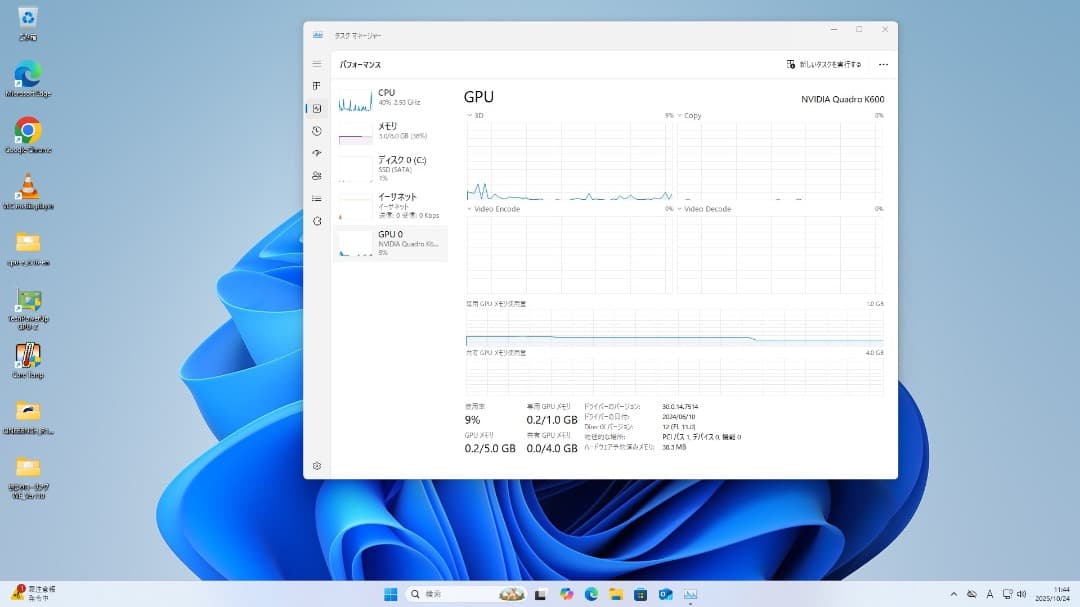Viewport: 1080px width, 607px height.
Task: Open the Processes view in the sidebar
Action: (x=316, y=85)
